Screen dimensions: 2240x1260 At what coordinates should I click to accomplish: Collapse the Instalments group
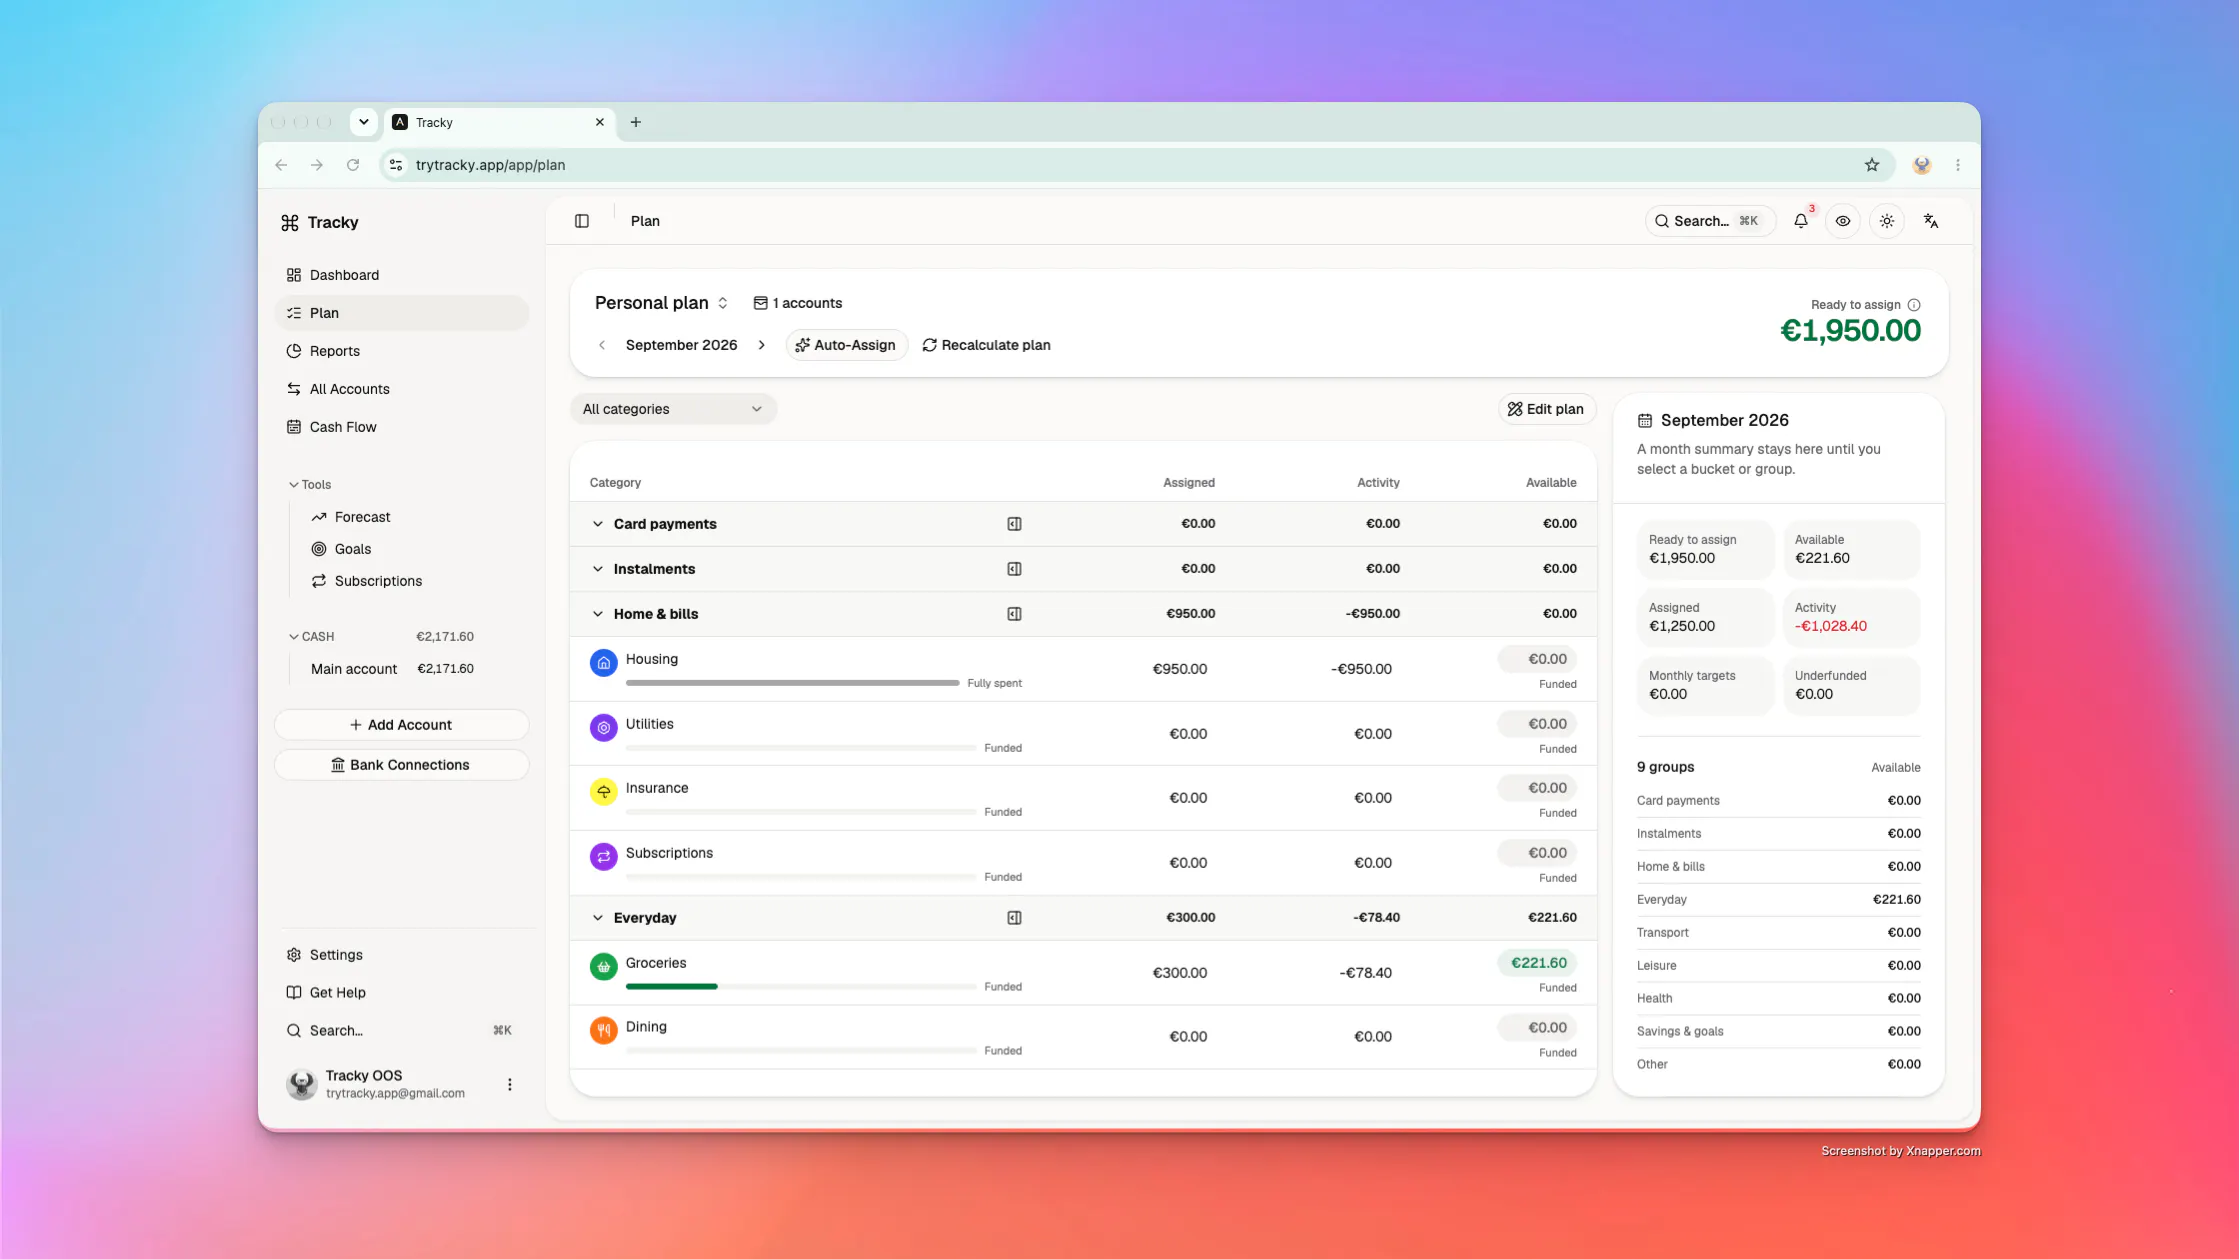point(598,569)
